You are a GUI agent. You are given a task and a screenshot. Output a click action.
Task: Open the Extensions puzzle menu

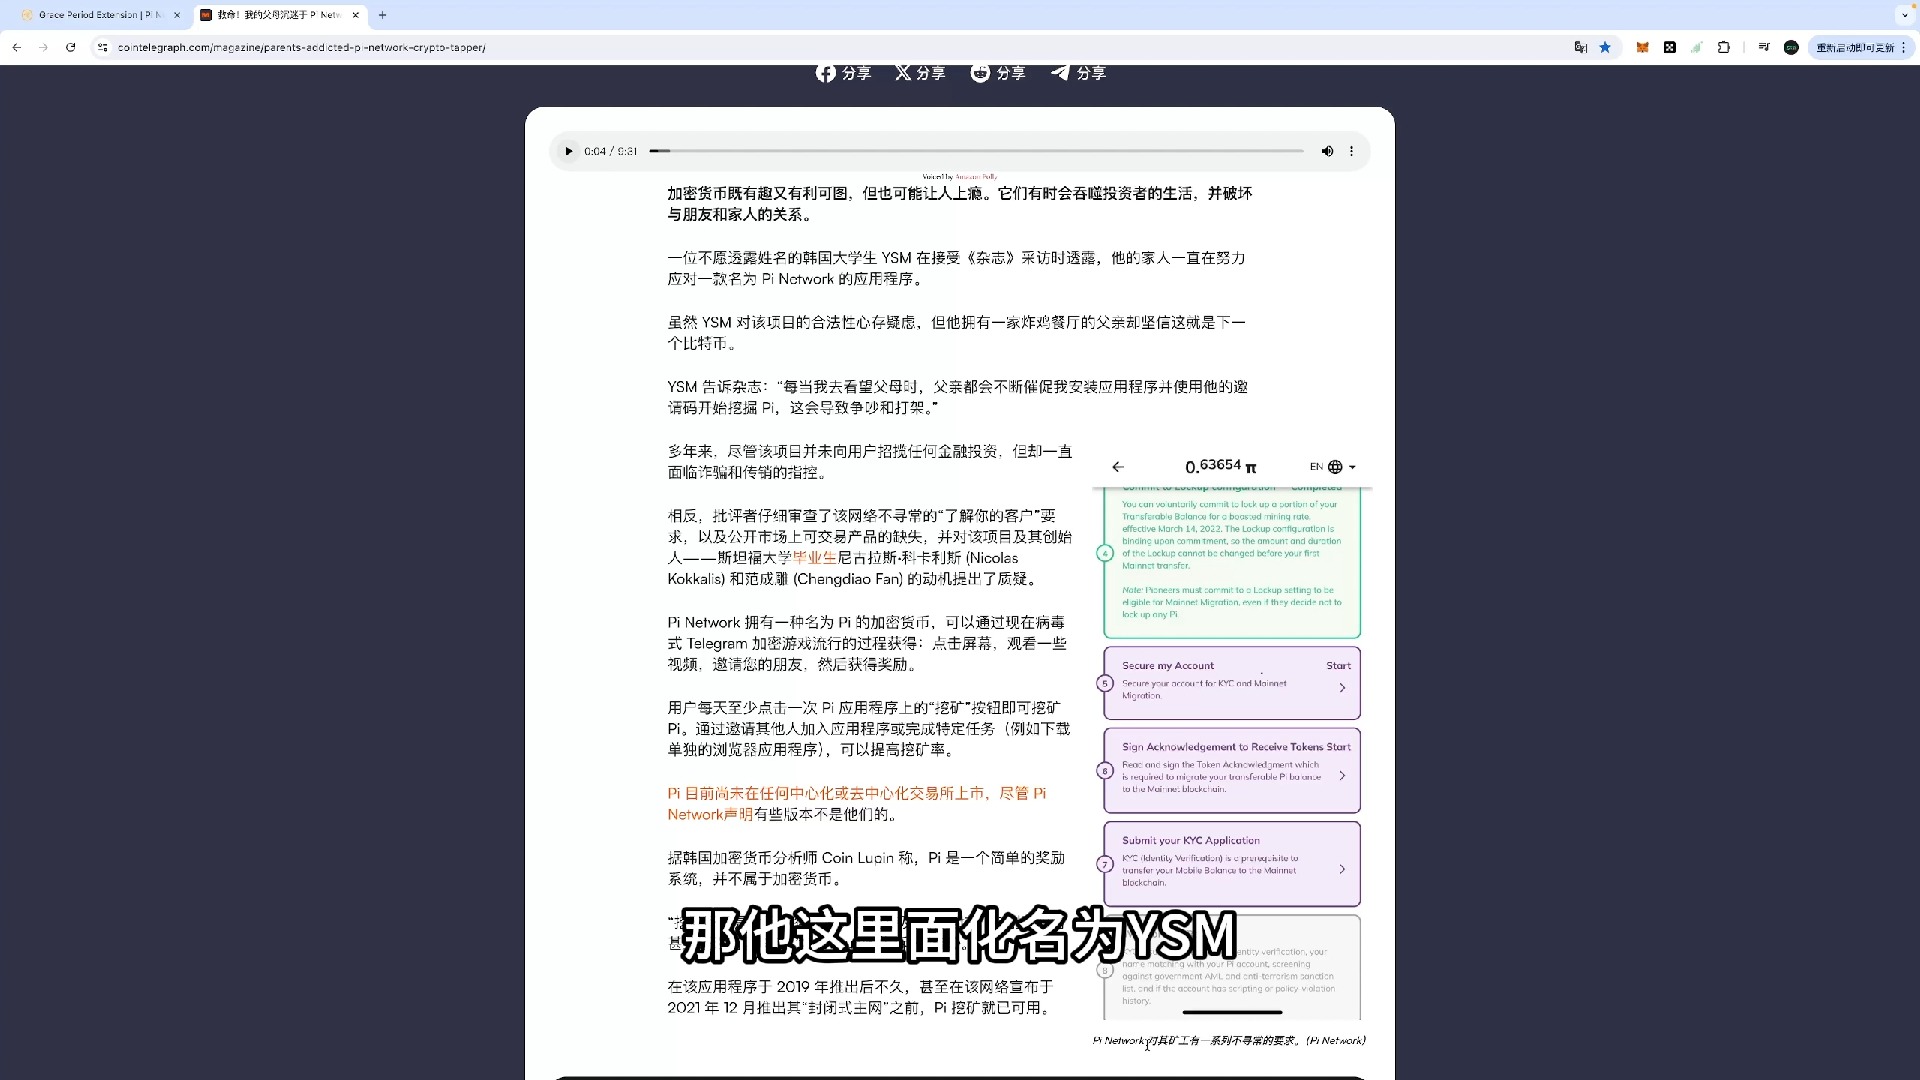(1723, 47)
